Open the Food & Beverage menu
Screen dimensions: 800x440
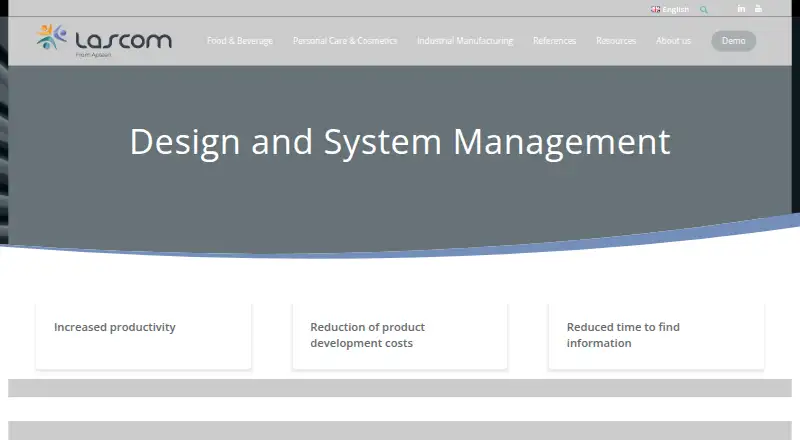tap(240, 41)
